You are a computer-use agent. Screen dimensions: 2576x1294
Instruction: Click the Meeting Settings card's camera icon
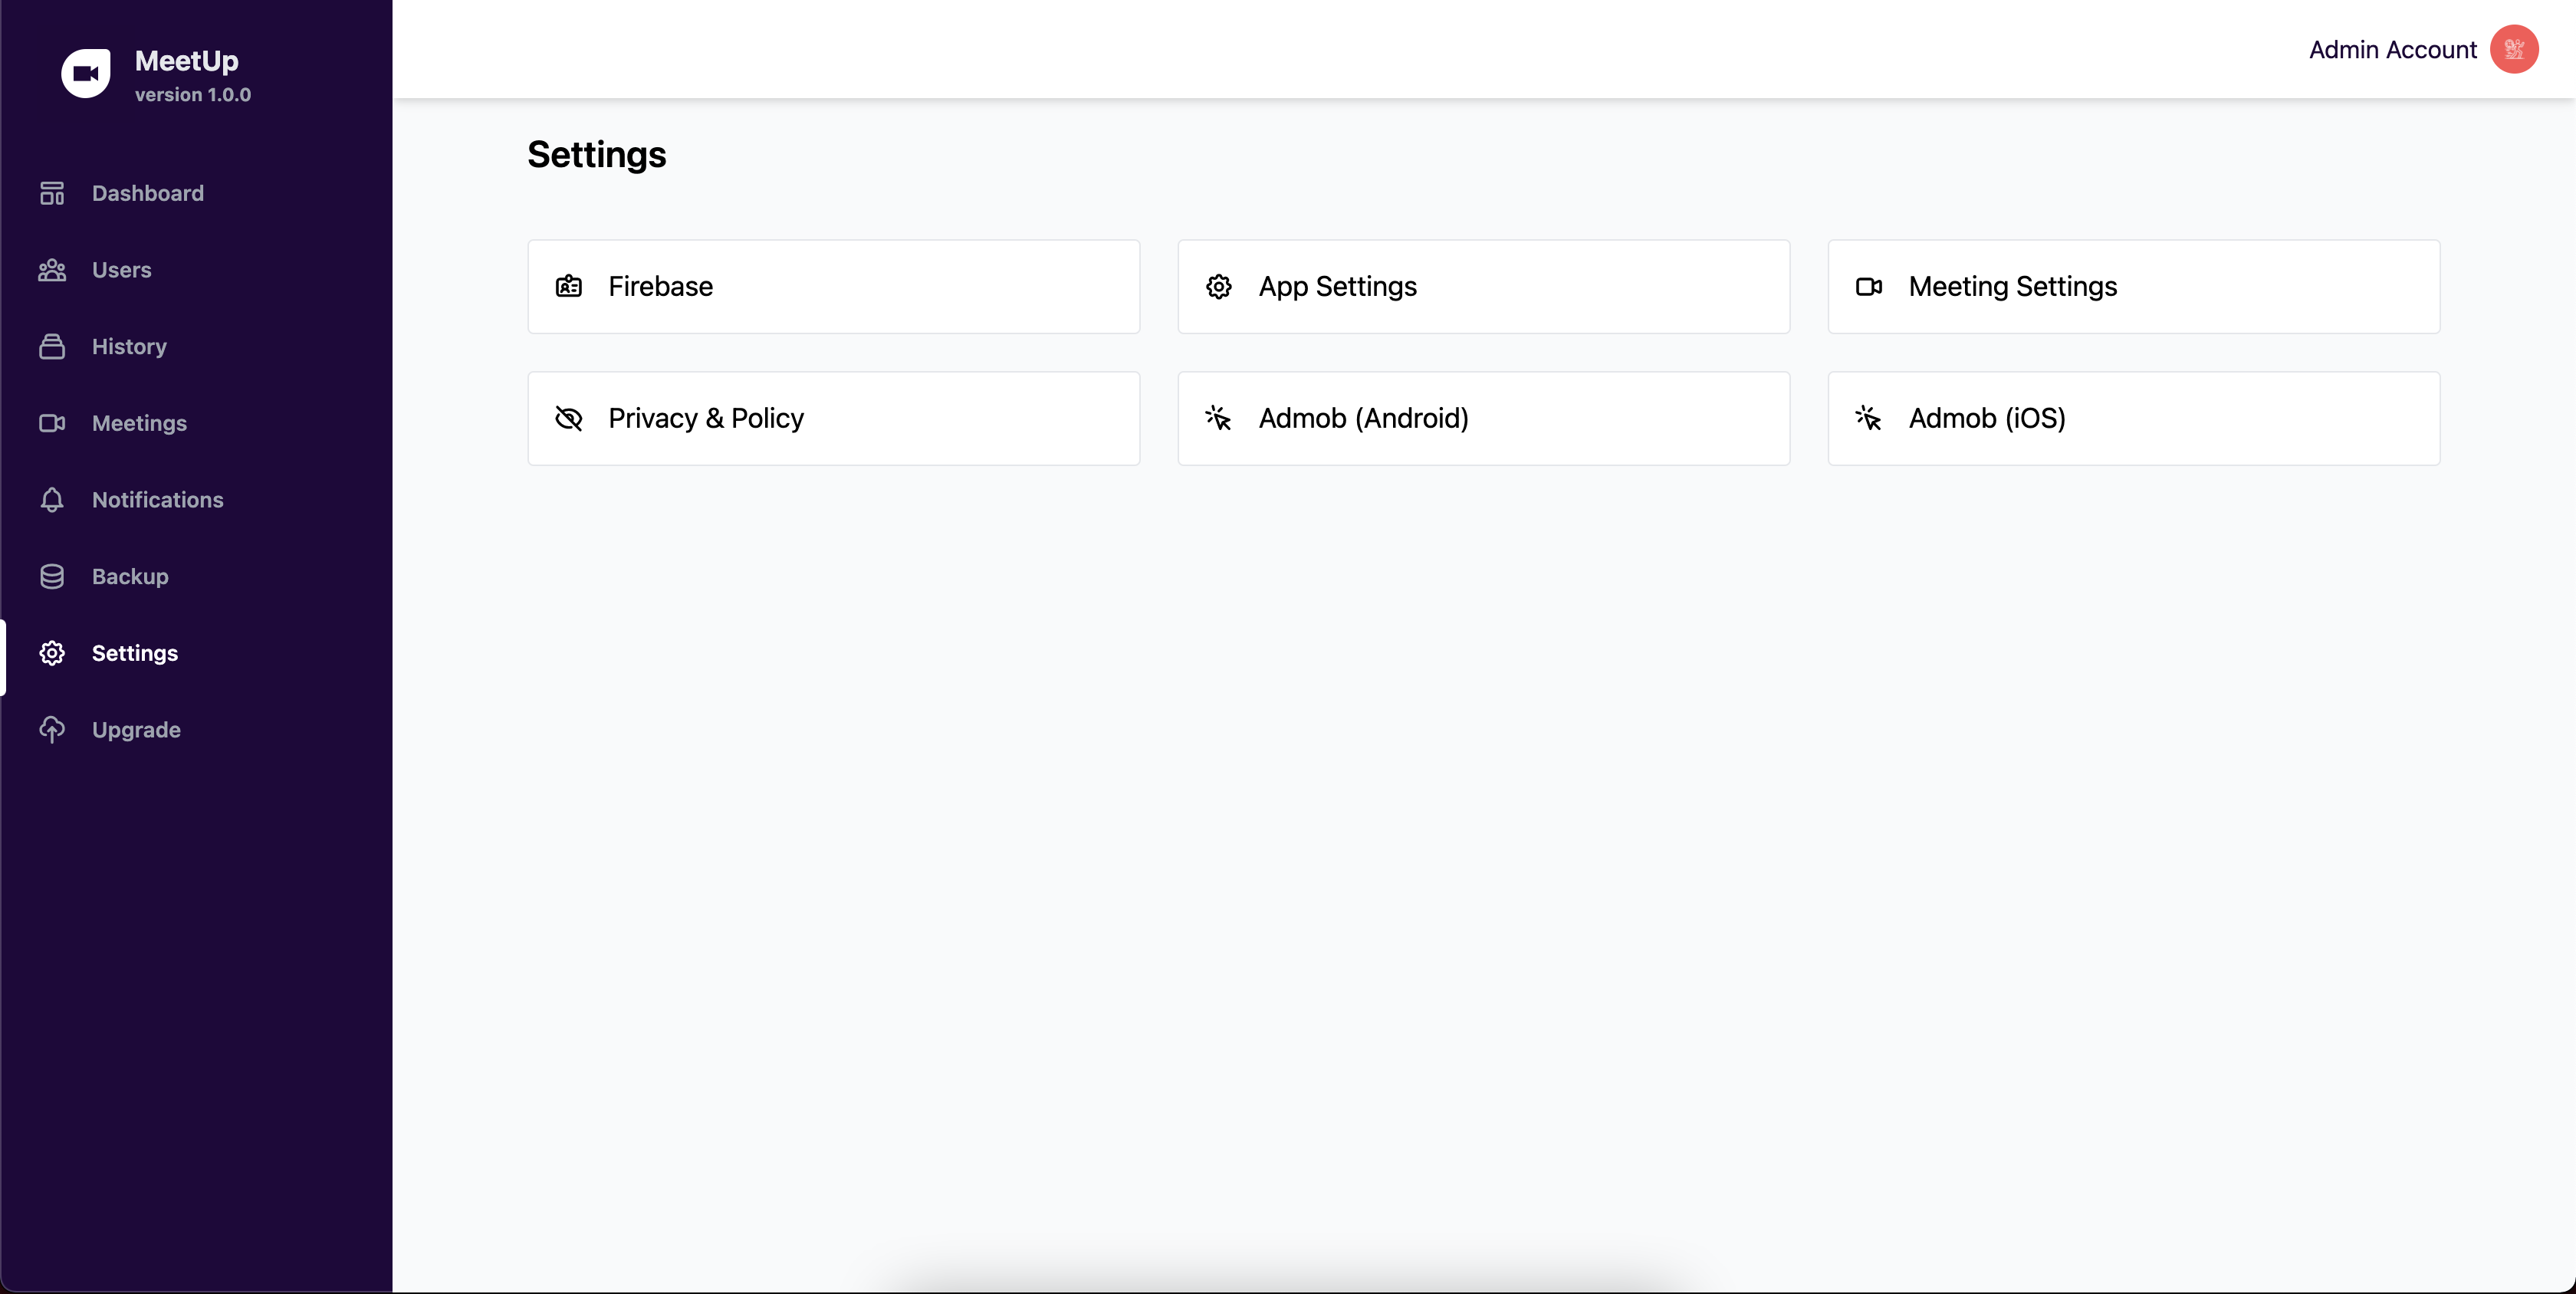pyautogui.click(x=1869, y=287)
